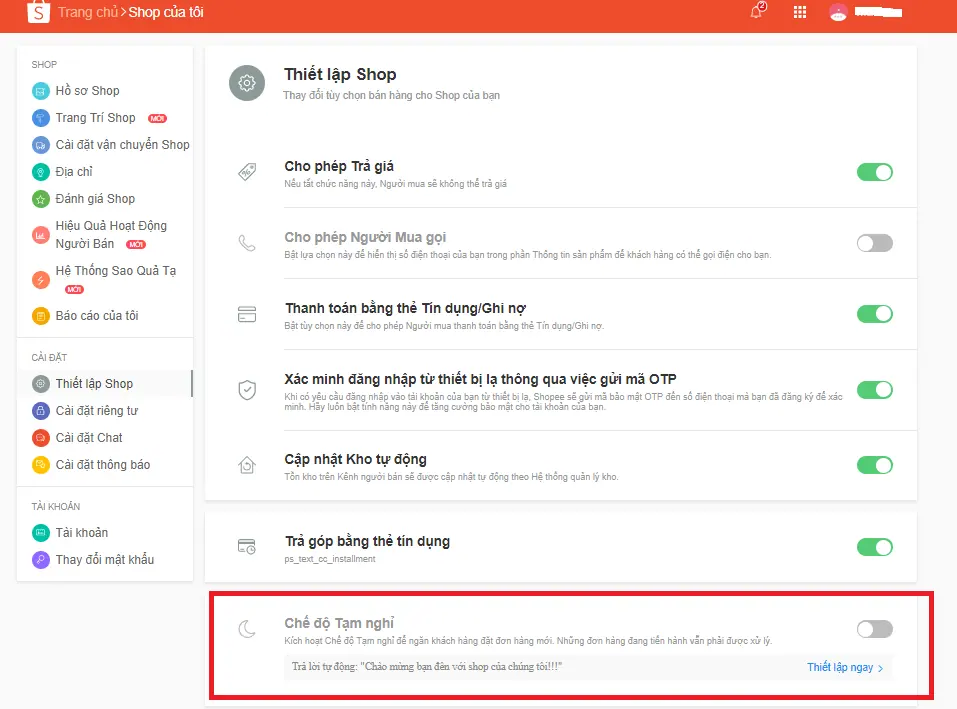Select Cài đặt thông báo item
This screenshot has height=709, width=957.
(103, 465)
